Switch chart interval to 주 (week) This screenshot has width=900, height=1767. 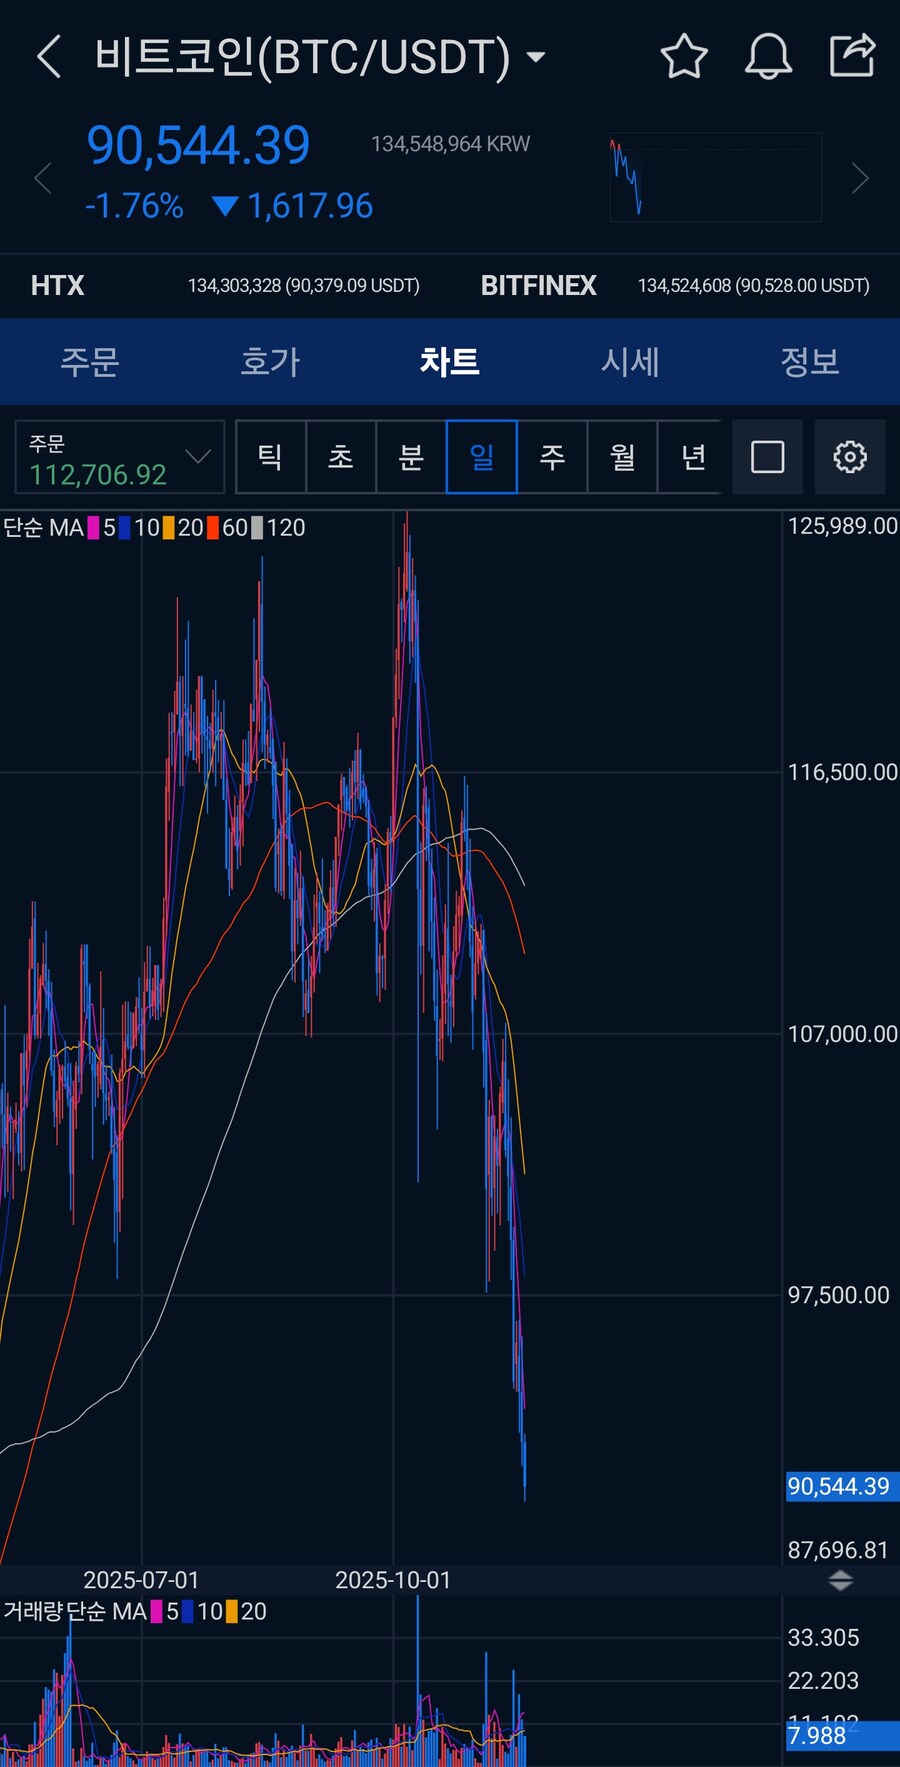click(x=552, y=458)
